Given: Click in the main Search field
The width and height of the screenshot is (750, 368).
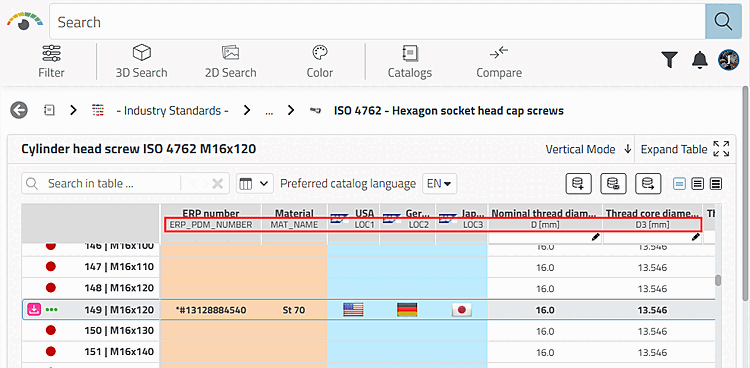Looking at the screenshot, I should (377, 22).
